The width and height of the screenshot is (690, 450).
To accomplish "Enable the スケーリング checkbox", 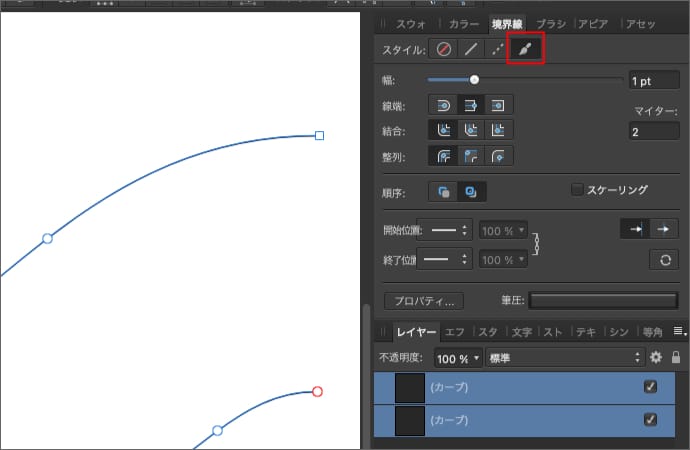I will click(x=577, y=189).
